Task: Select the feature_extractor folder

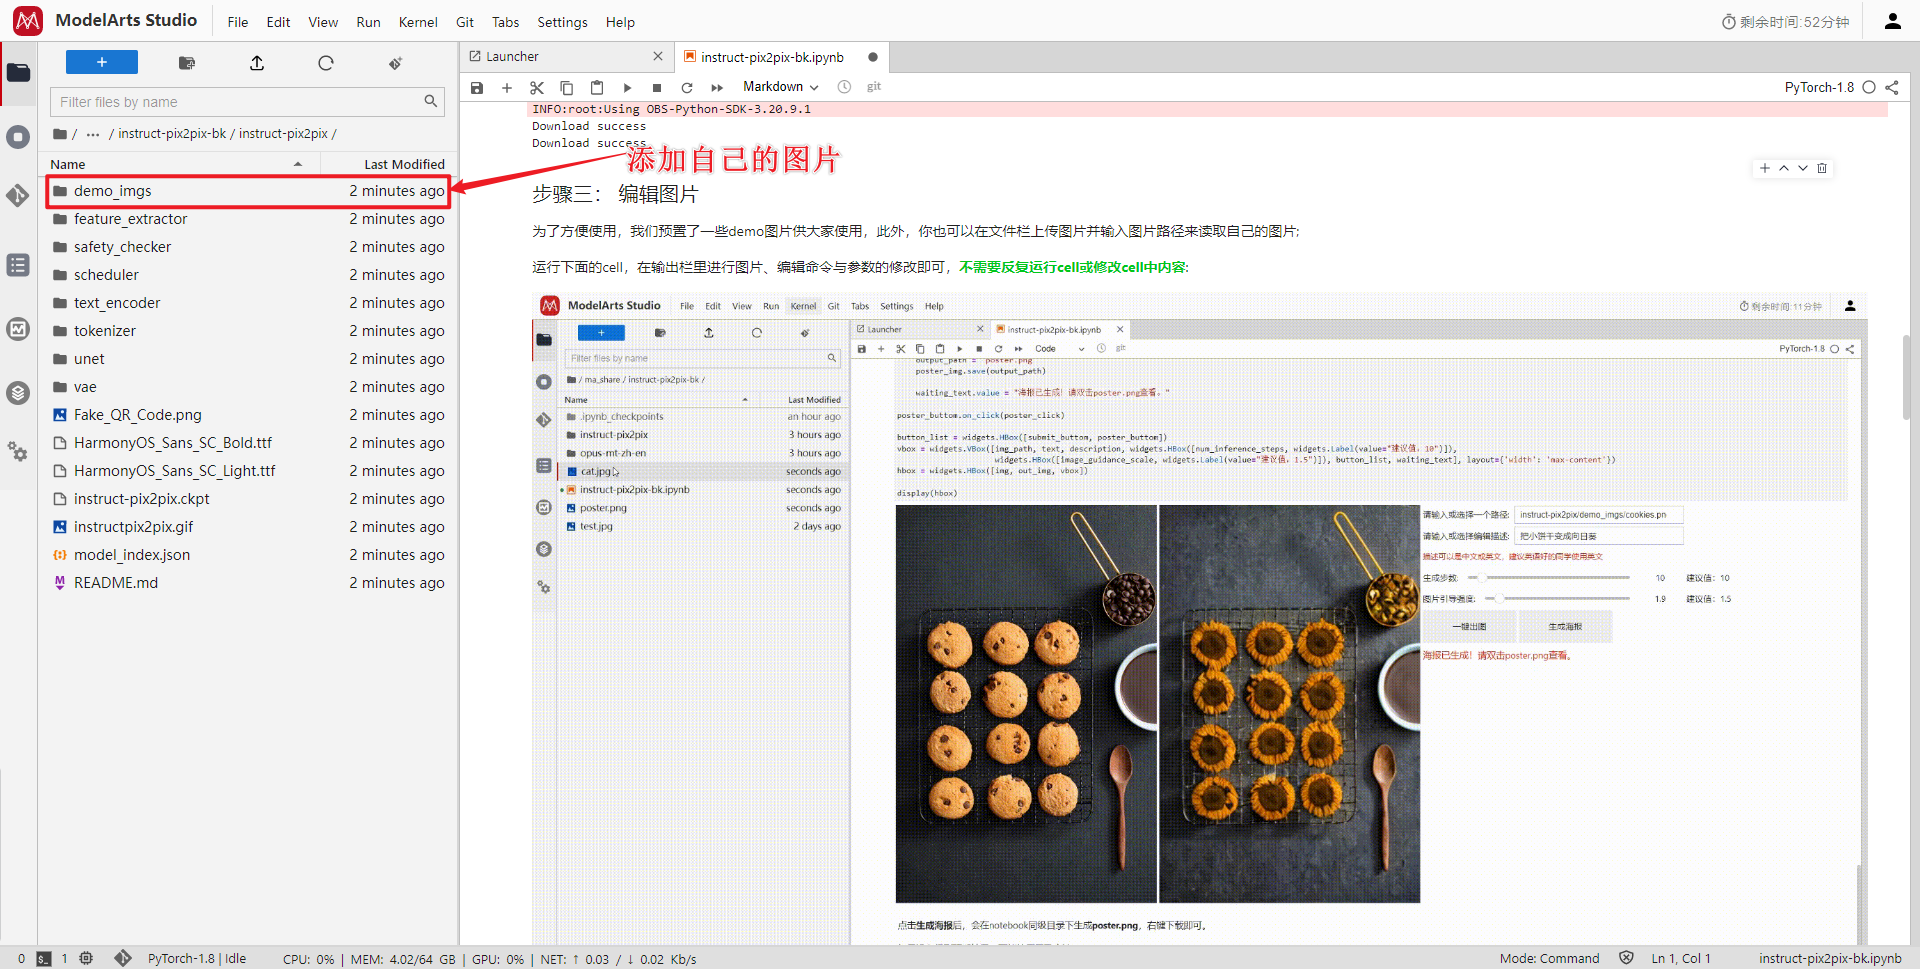Action: pyautogui.click(x=248, y=219)
